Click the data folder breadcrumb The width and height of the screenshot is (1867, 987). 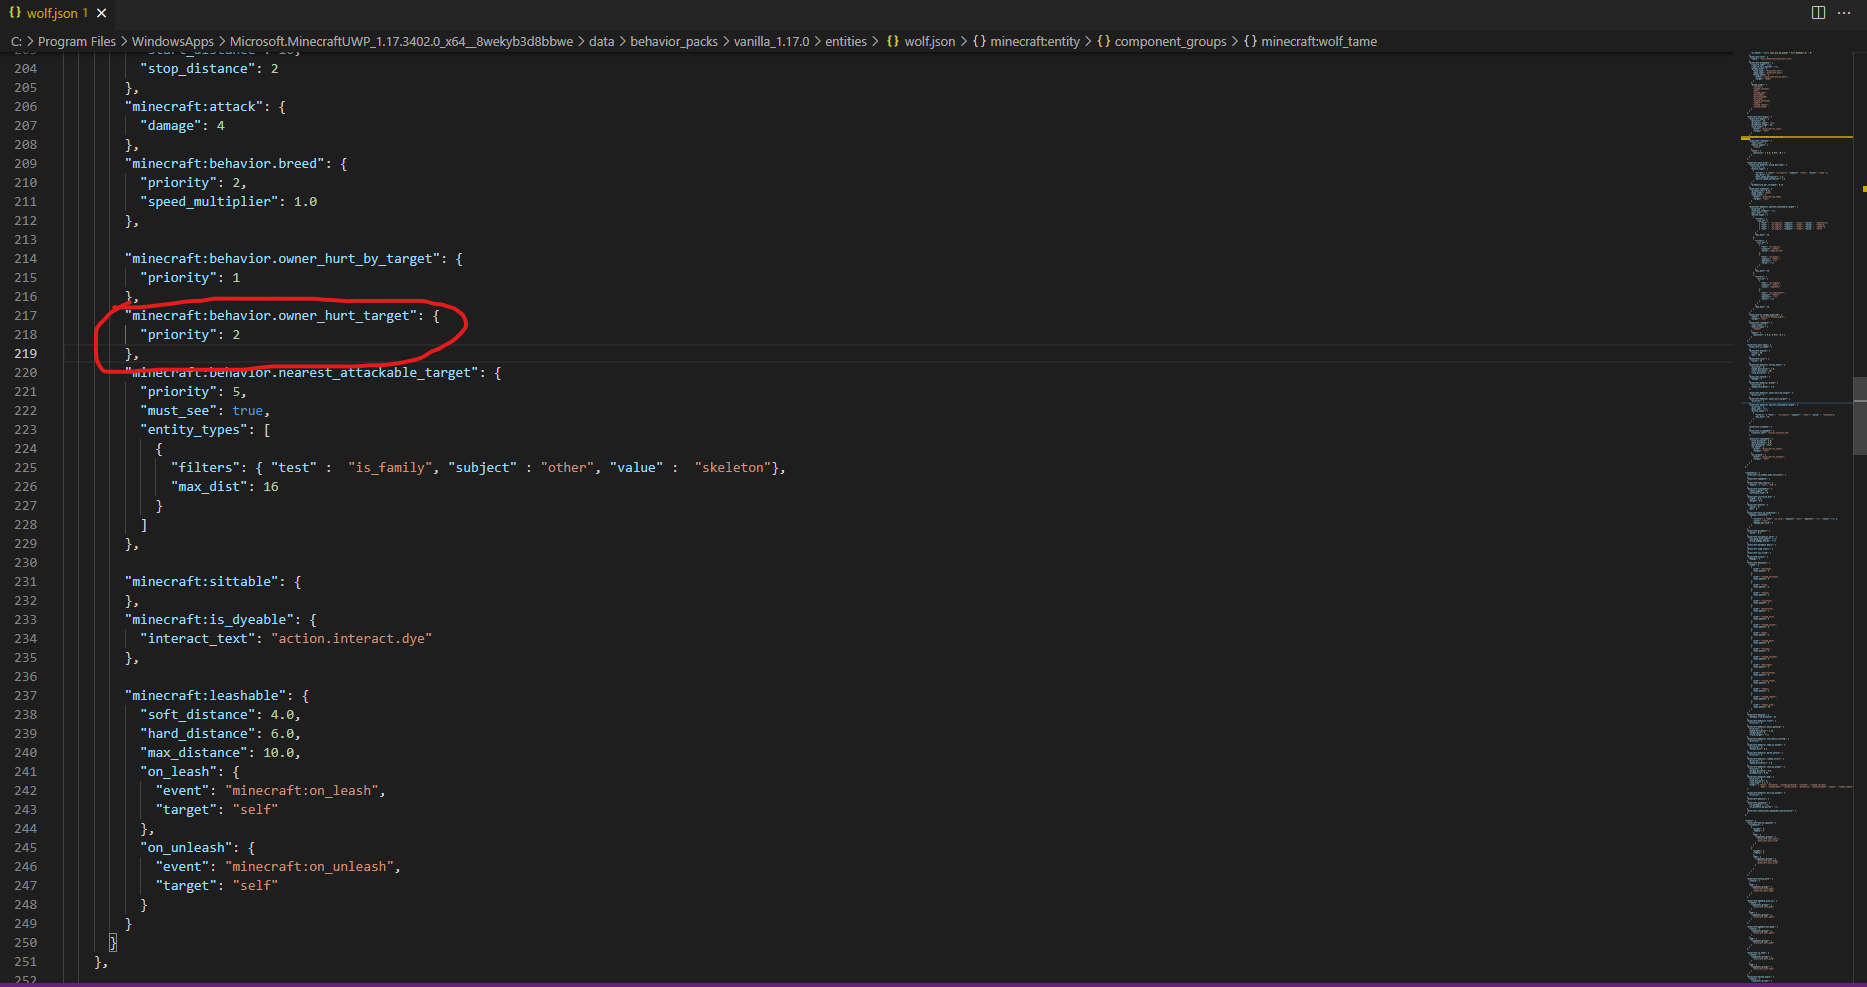(x=601, y=41)
